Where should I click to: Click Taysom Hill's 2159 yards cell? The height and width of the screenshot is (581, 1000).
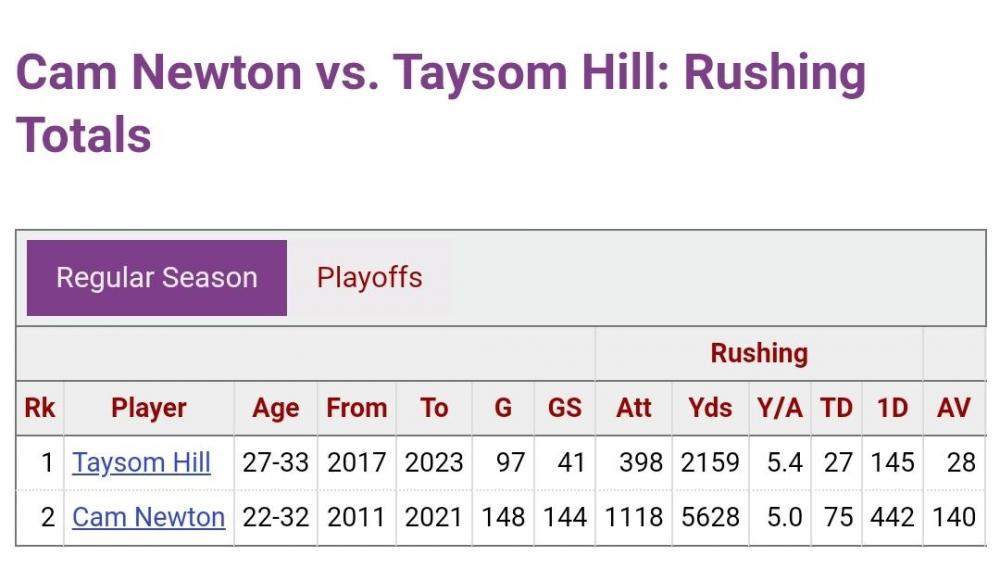point(710,463)
